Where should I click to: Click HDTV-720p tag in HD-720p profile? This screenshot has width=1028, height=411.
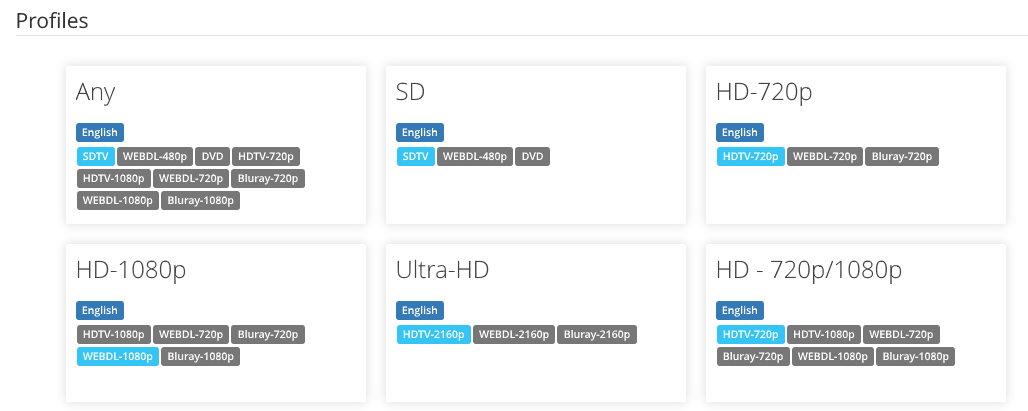click(751, 157)
